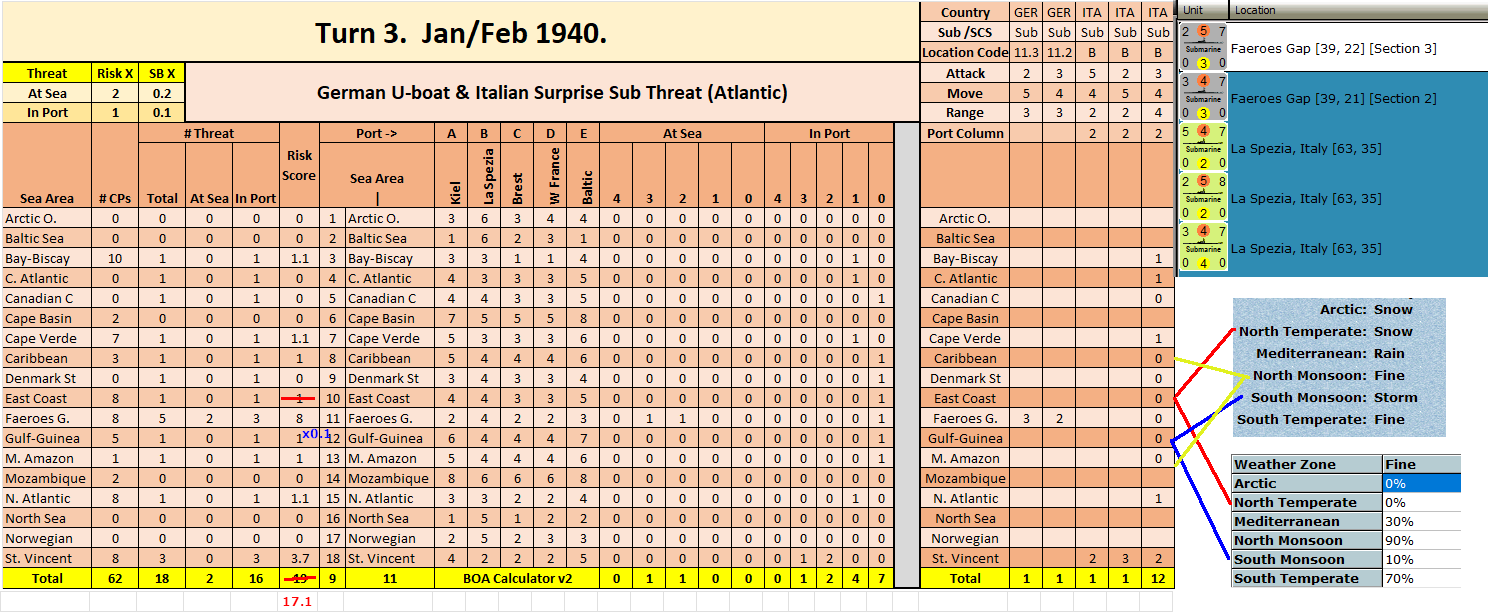Click the 'Port ->' header cell
Viewport: 1491px width, 612px height.
(376, 133)
